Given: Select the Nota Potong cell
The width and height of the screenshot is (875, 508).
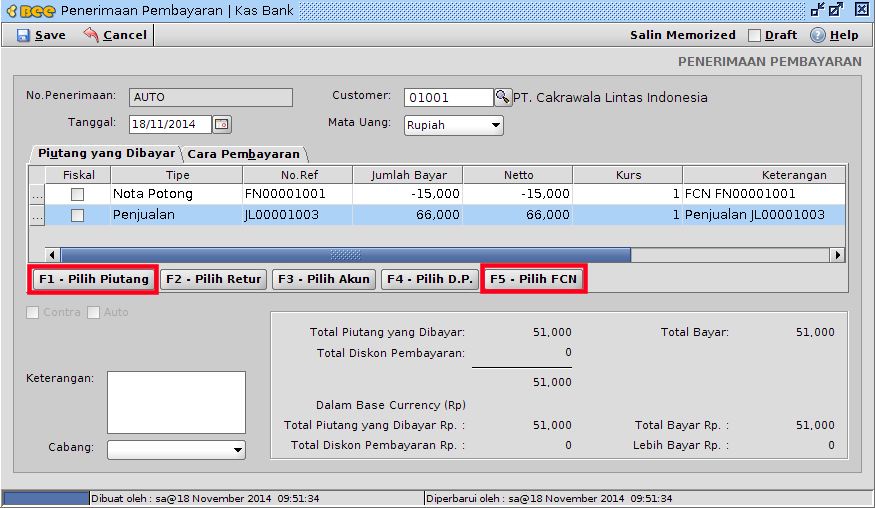Looking at the screenshot, I should click(x=177, y=194).
